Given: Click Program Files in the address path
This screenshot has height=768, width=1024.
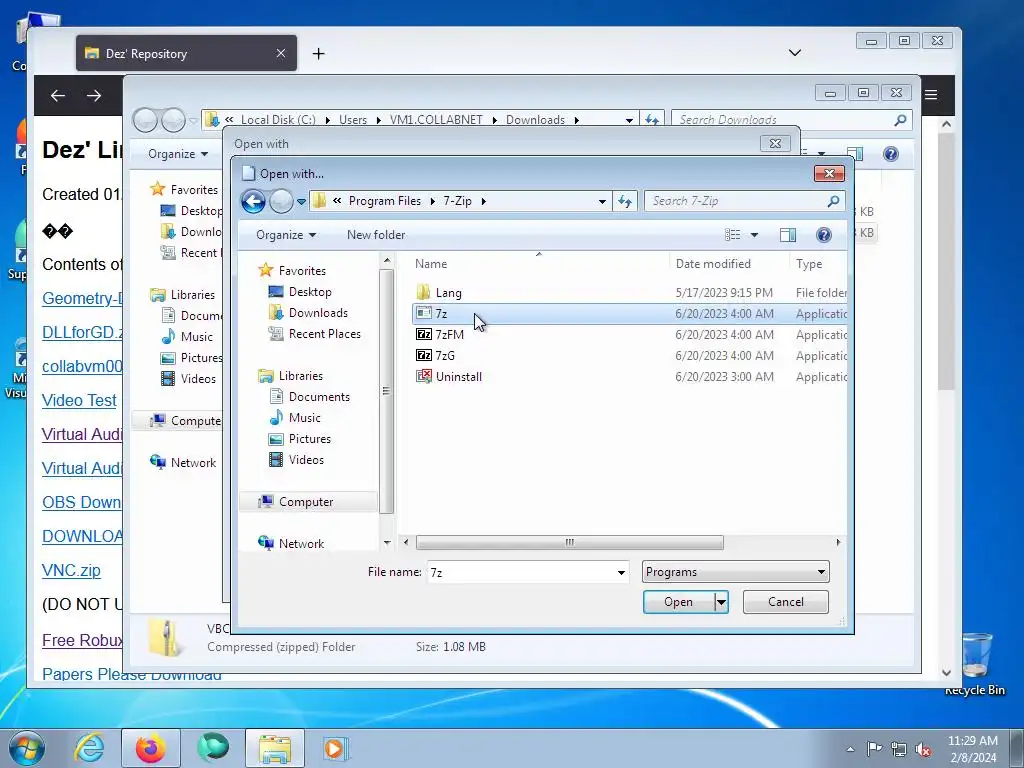Looking at the screenshot, I should [x=385, y=201].
